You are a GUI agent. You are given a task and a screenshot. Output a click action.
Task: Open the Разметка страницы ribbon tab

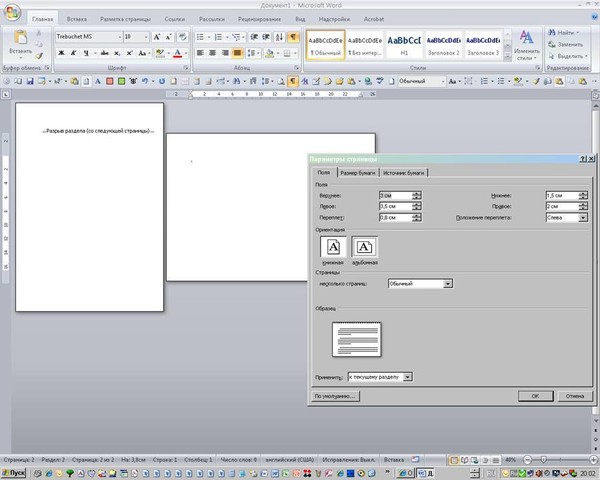click(x=125, y=19)
